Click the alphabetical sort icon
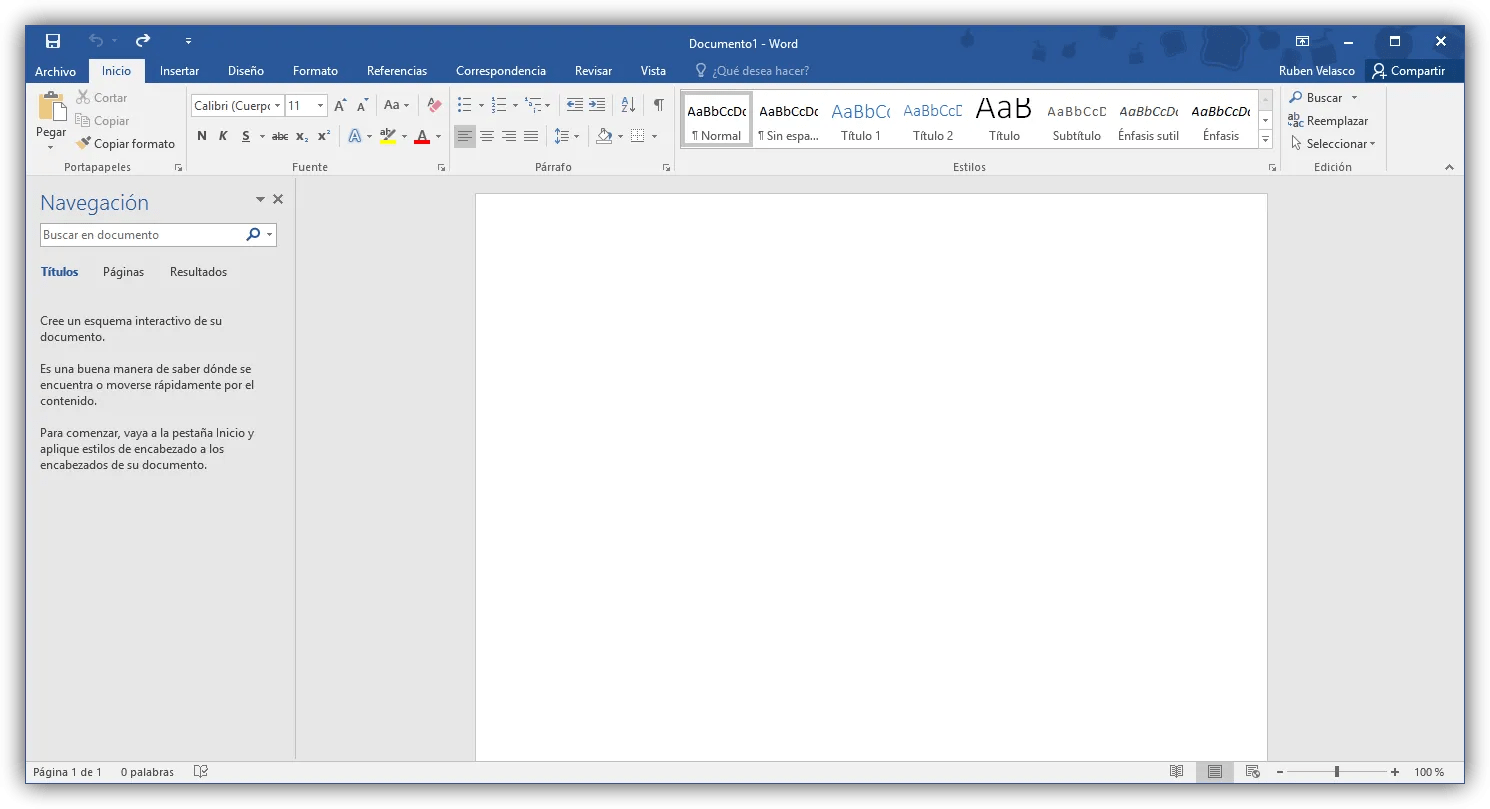This screenshot has height=809, width=1490. tap(628, 104)
